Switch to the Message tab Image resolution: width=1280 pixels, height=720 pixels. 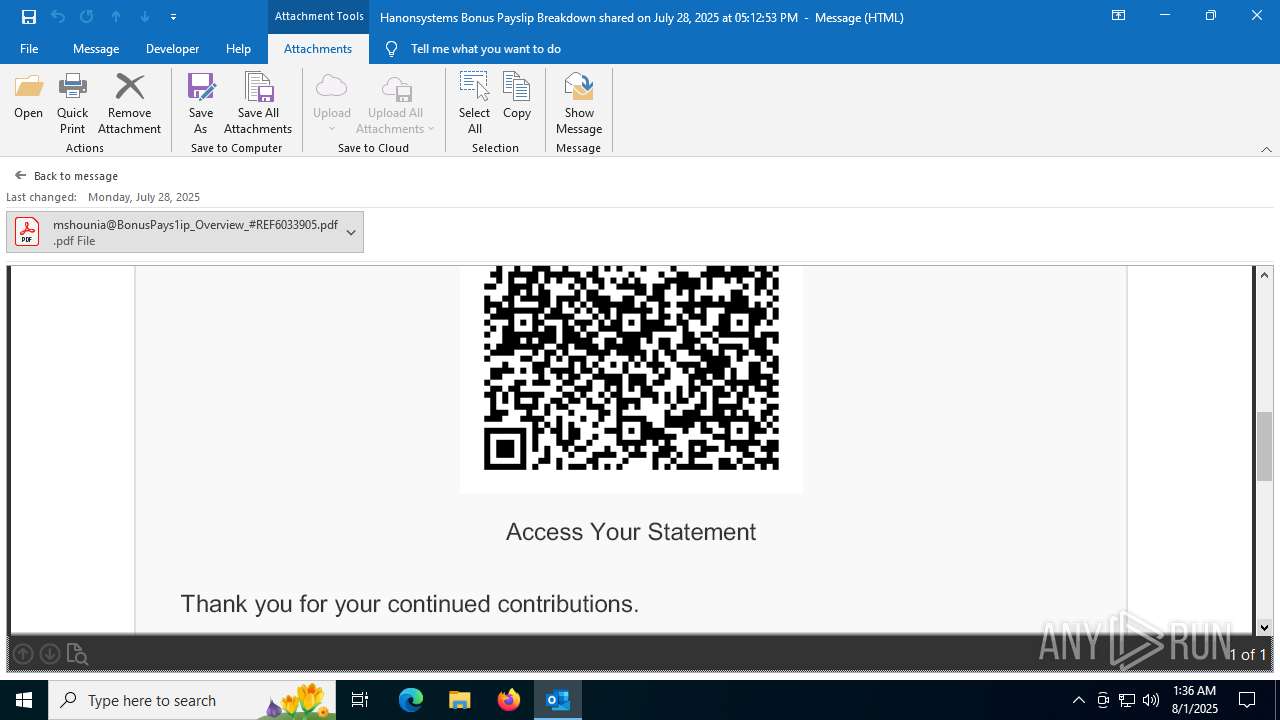tap(96, 49)
